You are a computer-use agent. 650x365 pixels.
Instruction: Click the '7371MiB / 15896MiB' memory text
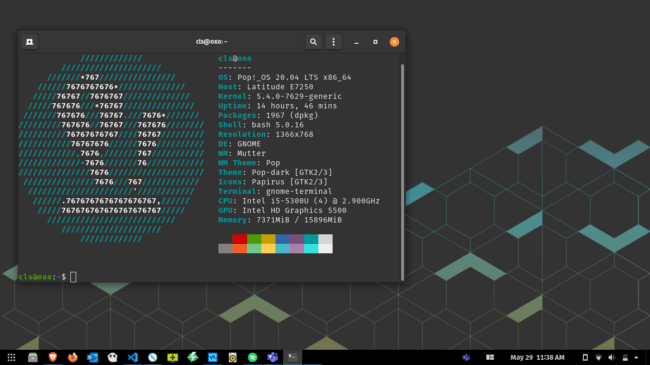(x=299, y=220)
